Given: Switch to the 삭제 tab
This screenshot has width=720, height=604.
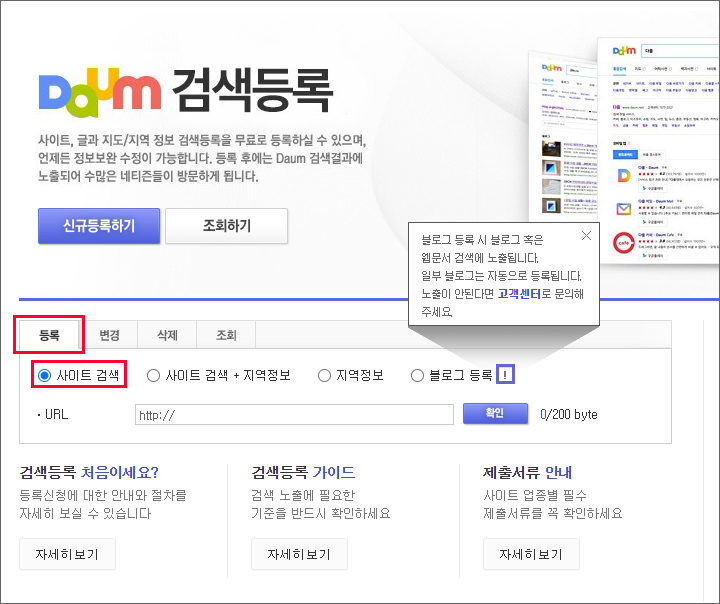Looking at the screenshot, I should tap(167, 335).
